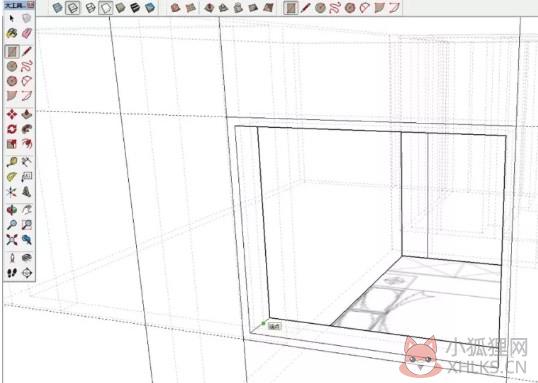
Task: Pick the Tape Measure tool
Action: [x=12, y=162]
